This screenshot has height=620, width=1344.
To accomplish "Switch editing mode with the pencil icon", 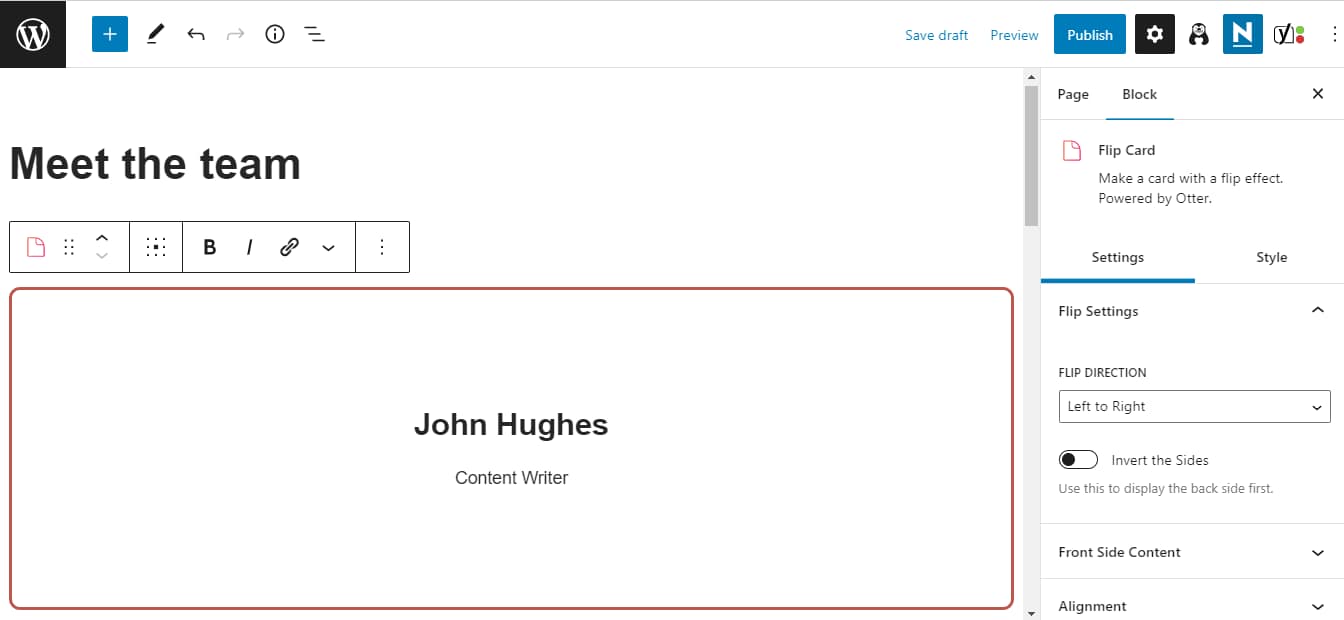I will [x=155, y=34].
